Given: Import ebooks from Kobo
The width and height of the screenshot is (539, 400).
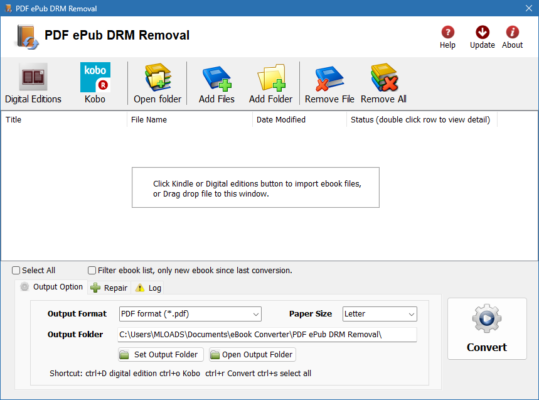Looking at the screenshot, I should [x=95, y=83].
